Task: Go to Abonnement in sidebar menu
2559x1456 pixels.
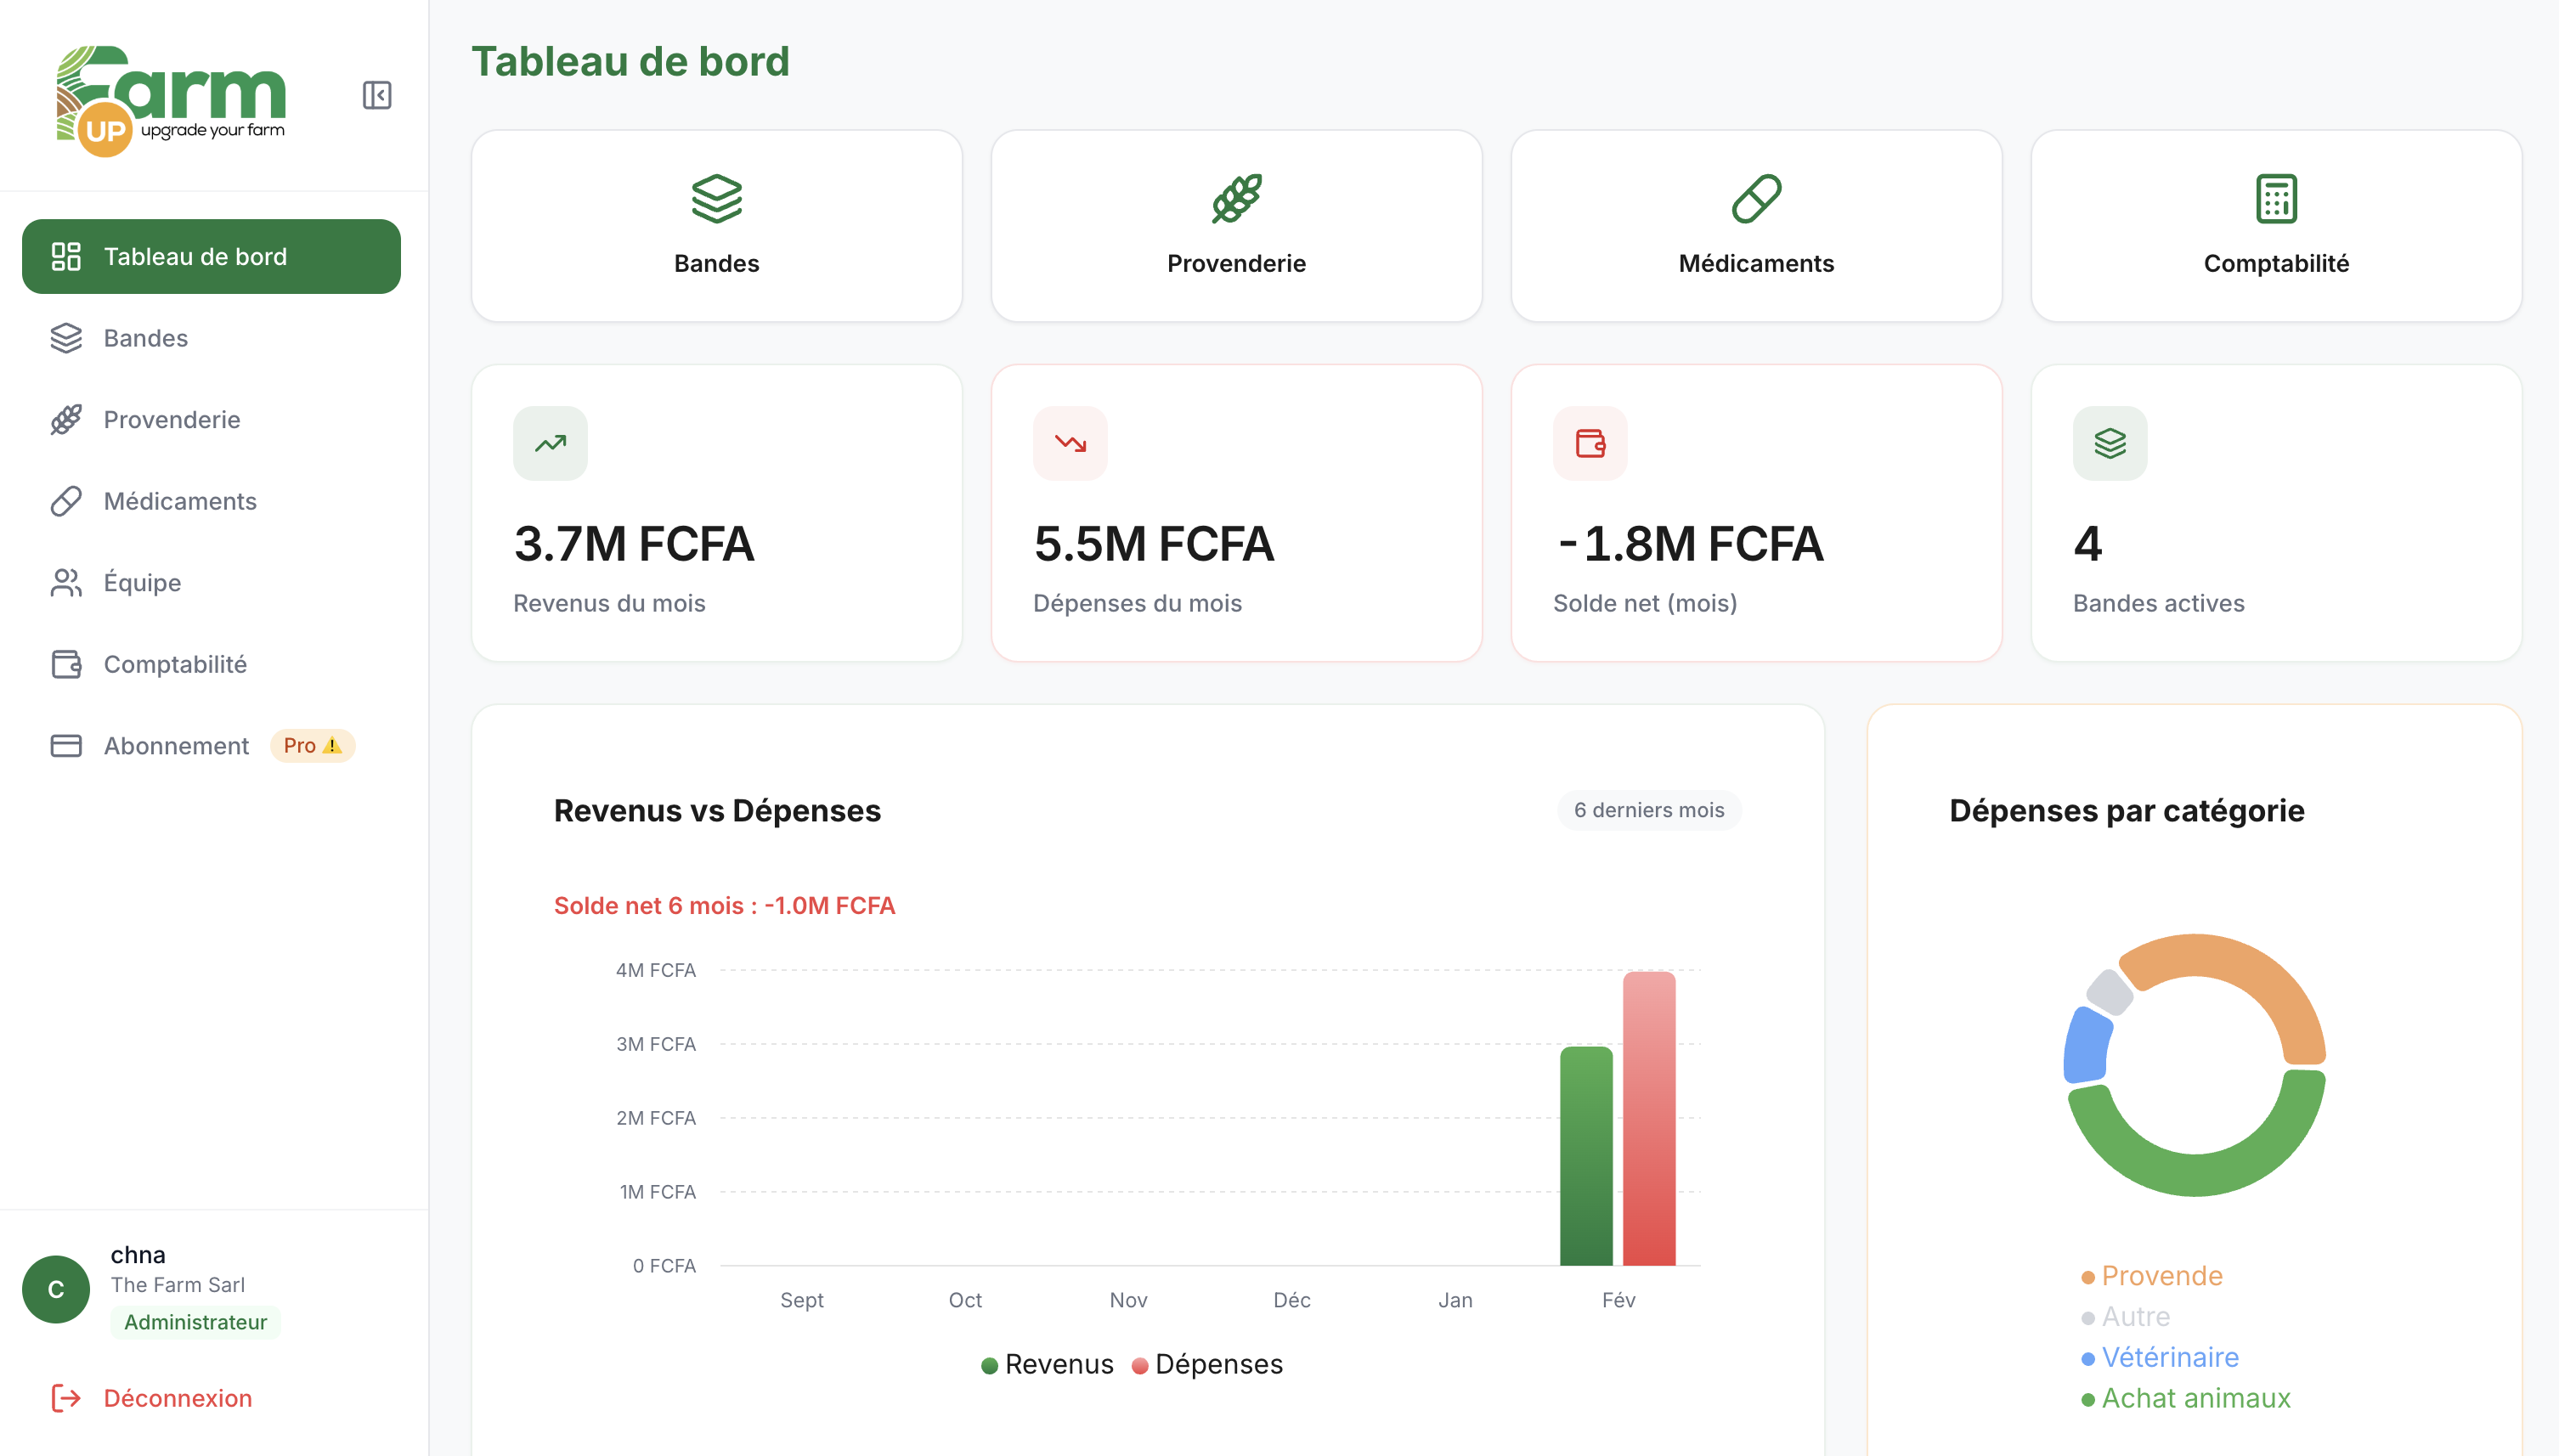Action: click(x=176, y=746)
